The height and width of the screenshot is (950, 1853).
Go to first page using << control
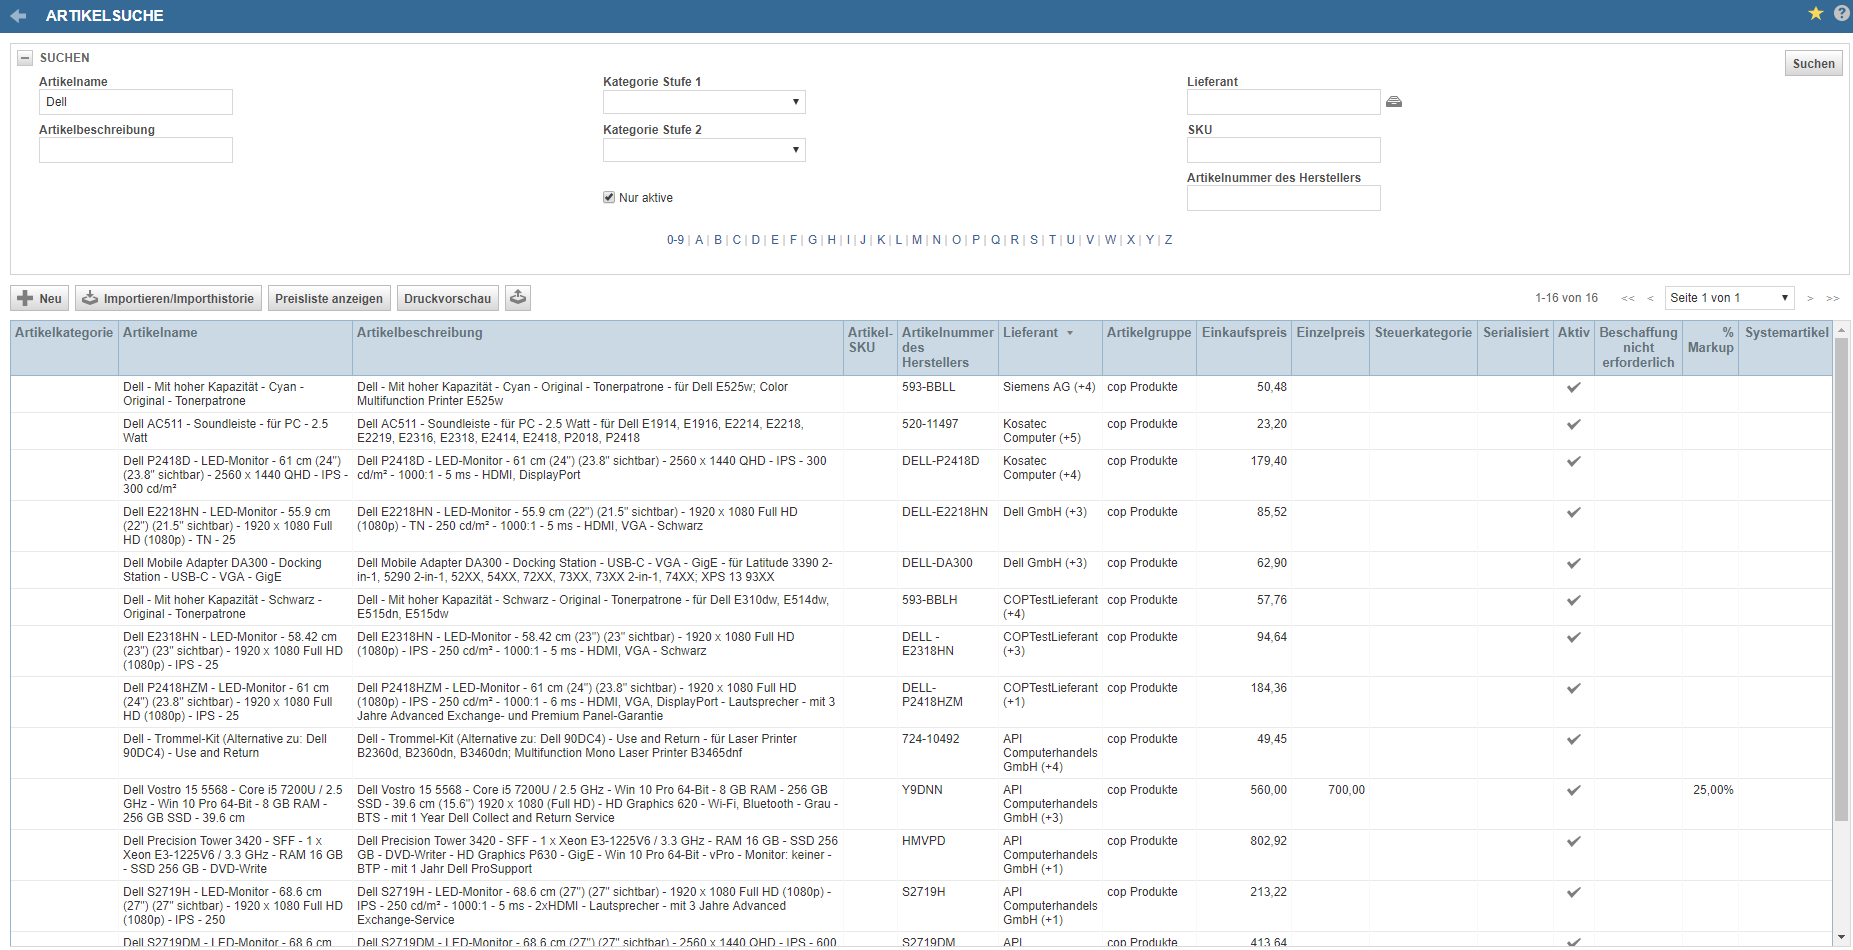(x=1628, y=298)
